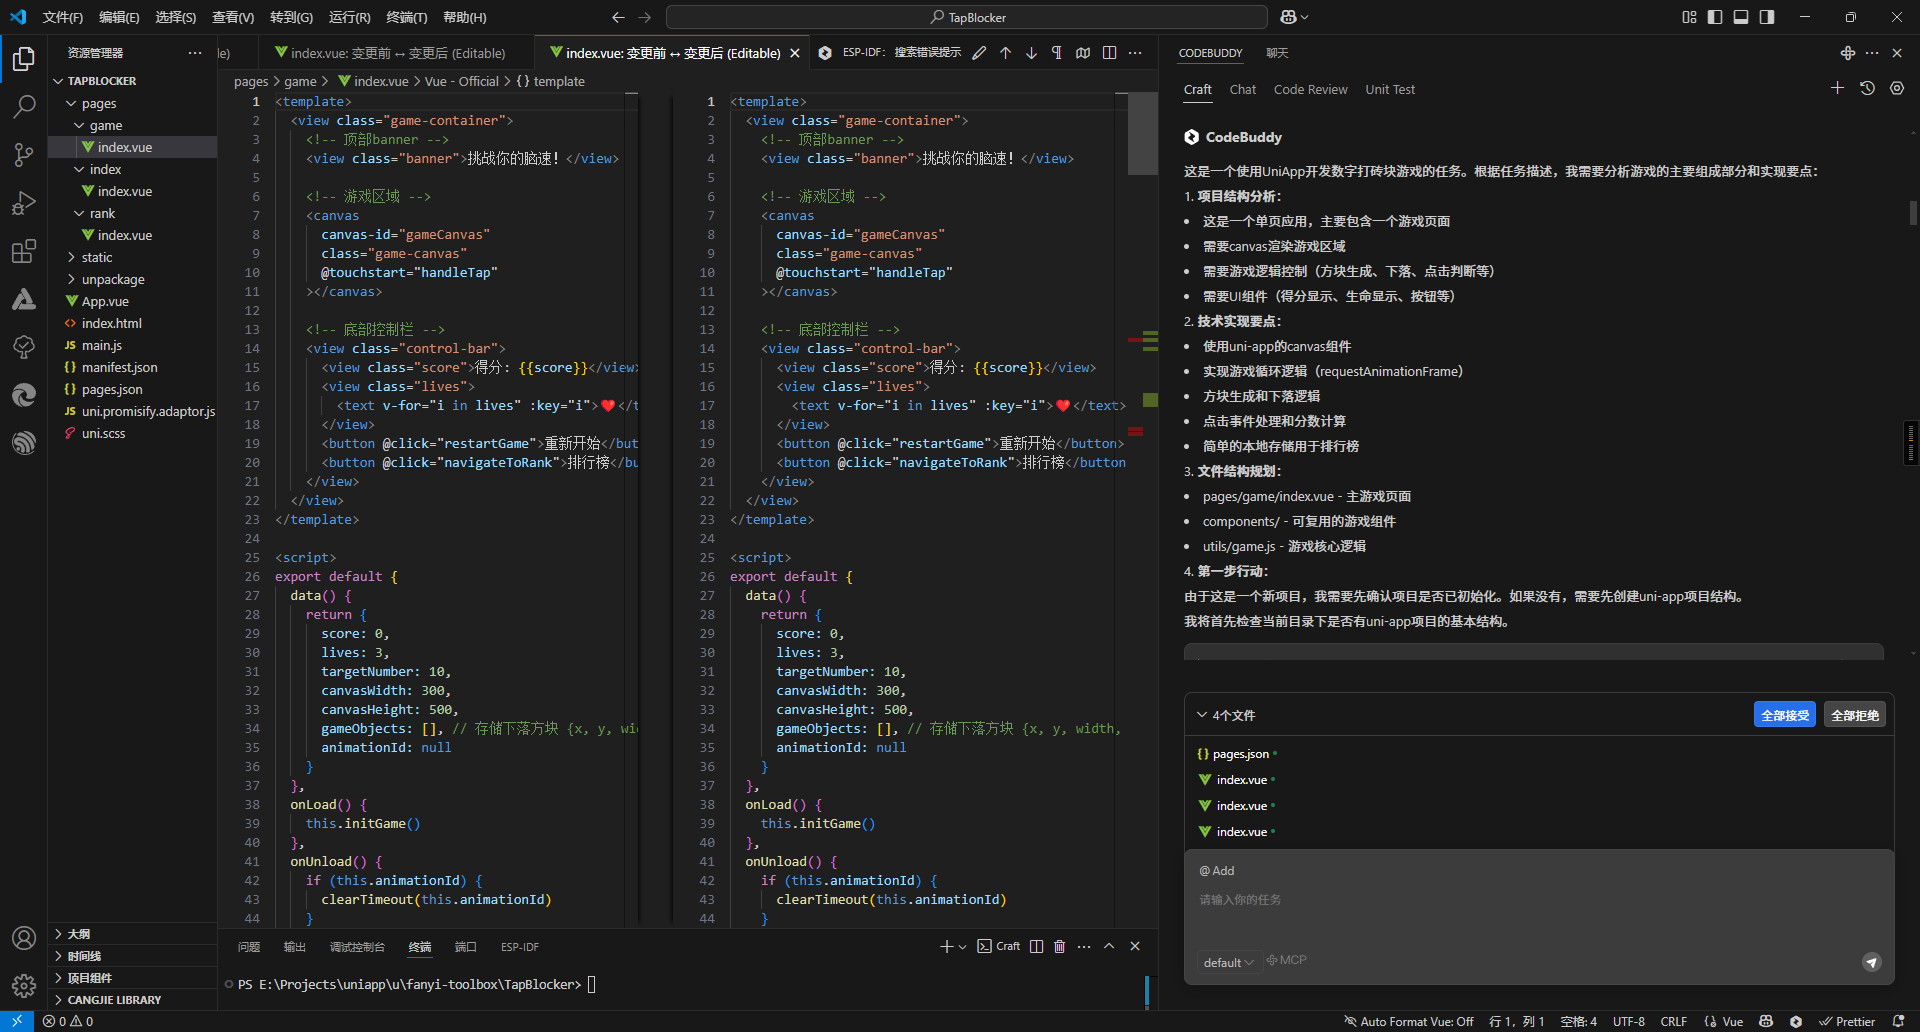Click the pencil icon in diff editor toolbar
The width and height of the screenshot is (1920, 1032).
coord(979,53)
